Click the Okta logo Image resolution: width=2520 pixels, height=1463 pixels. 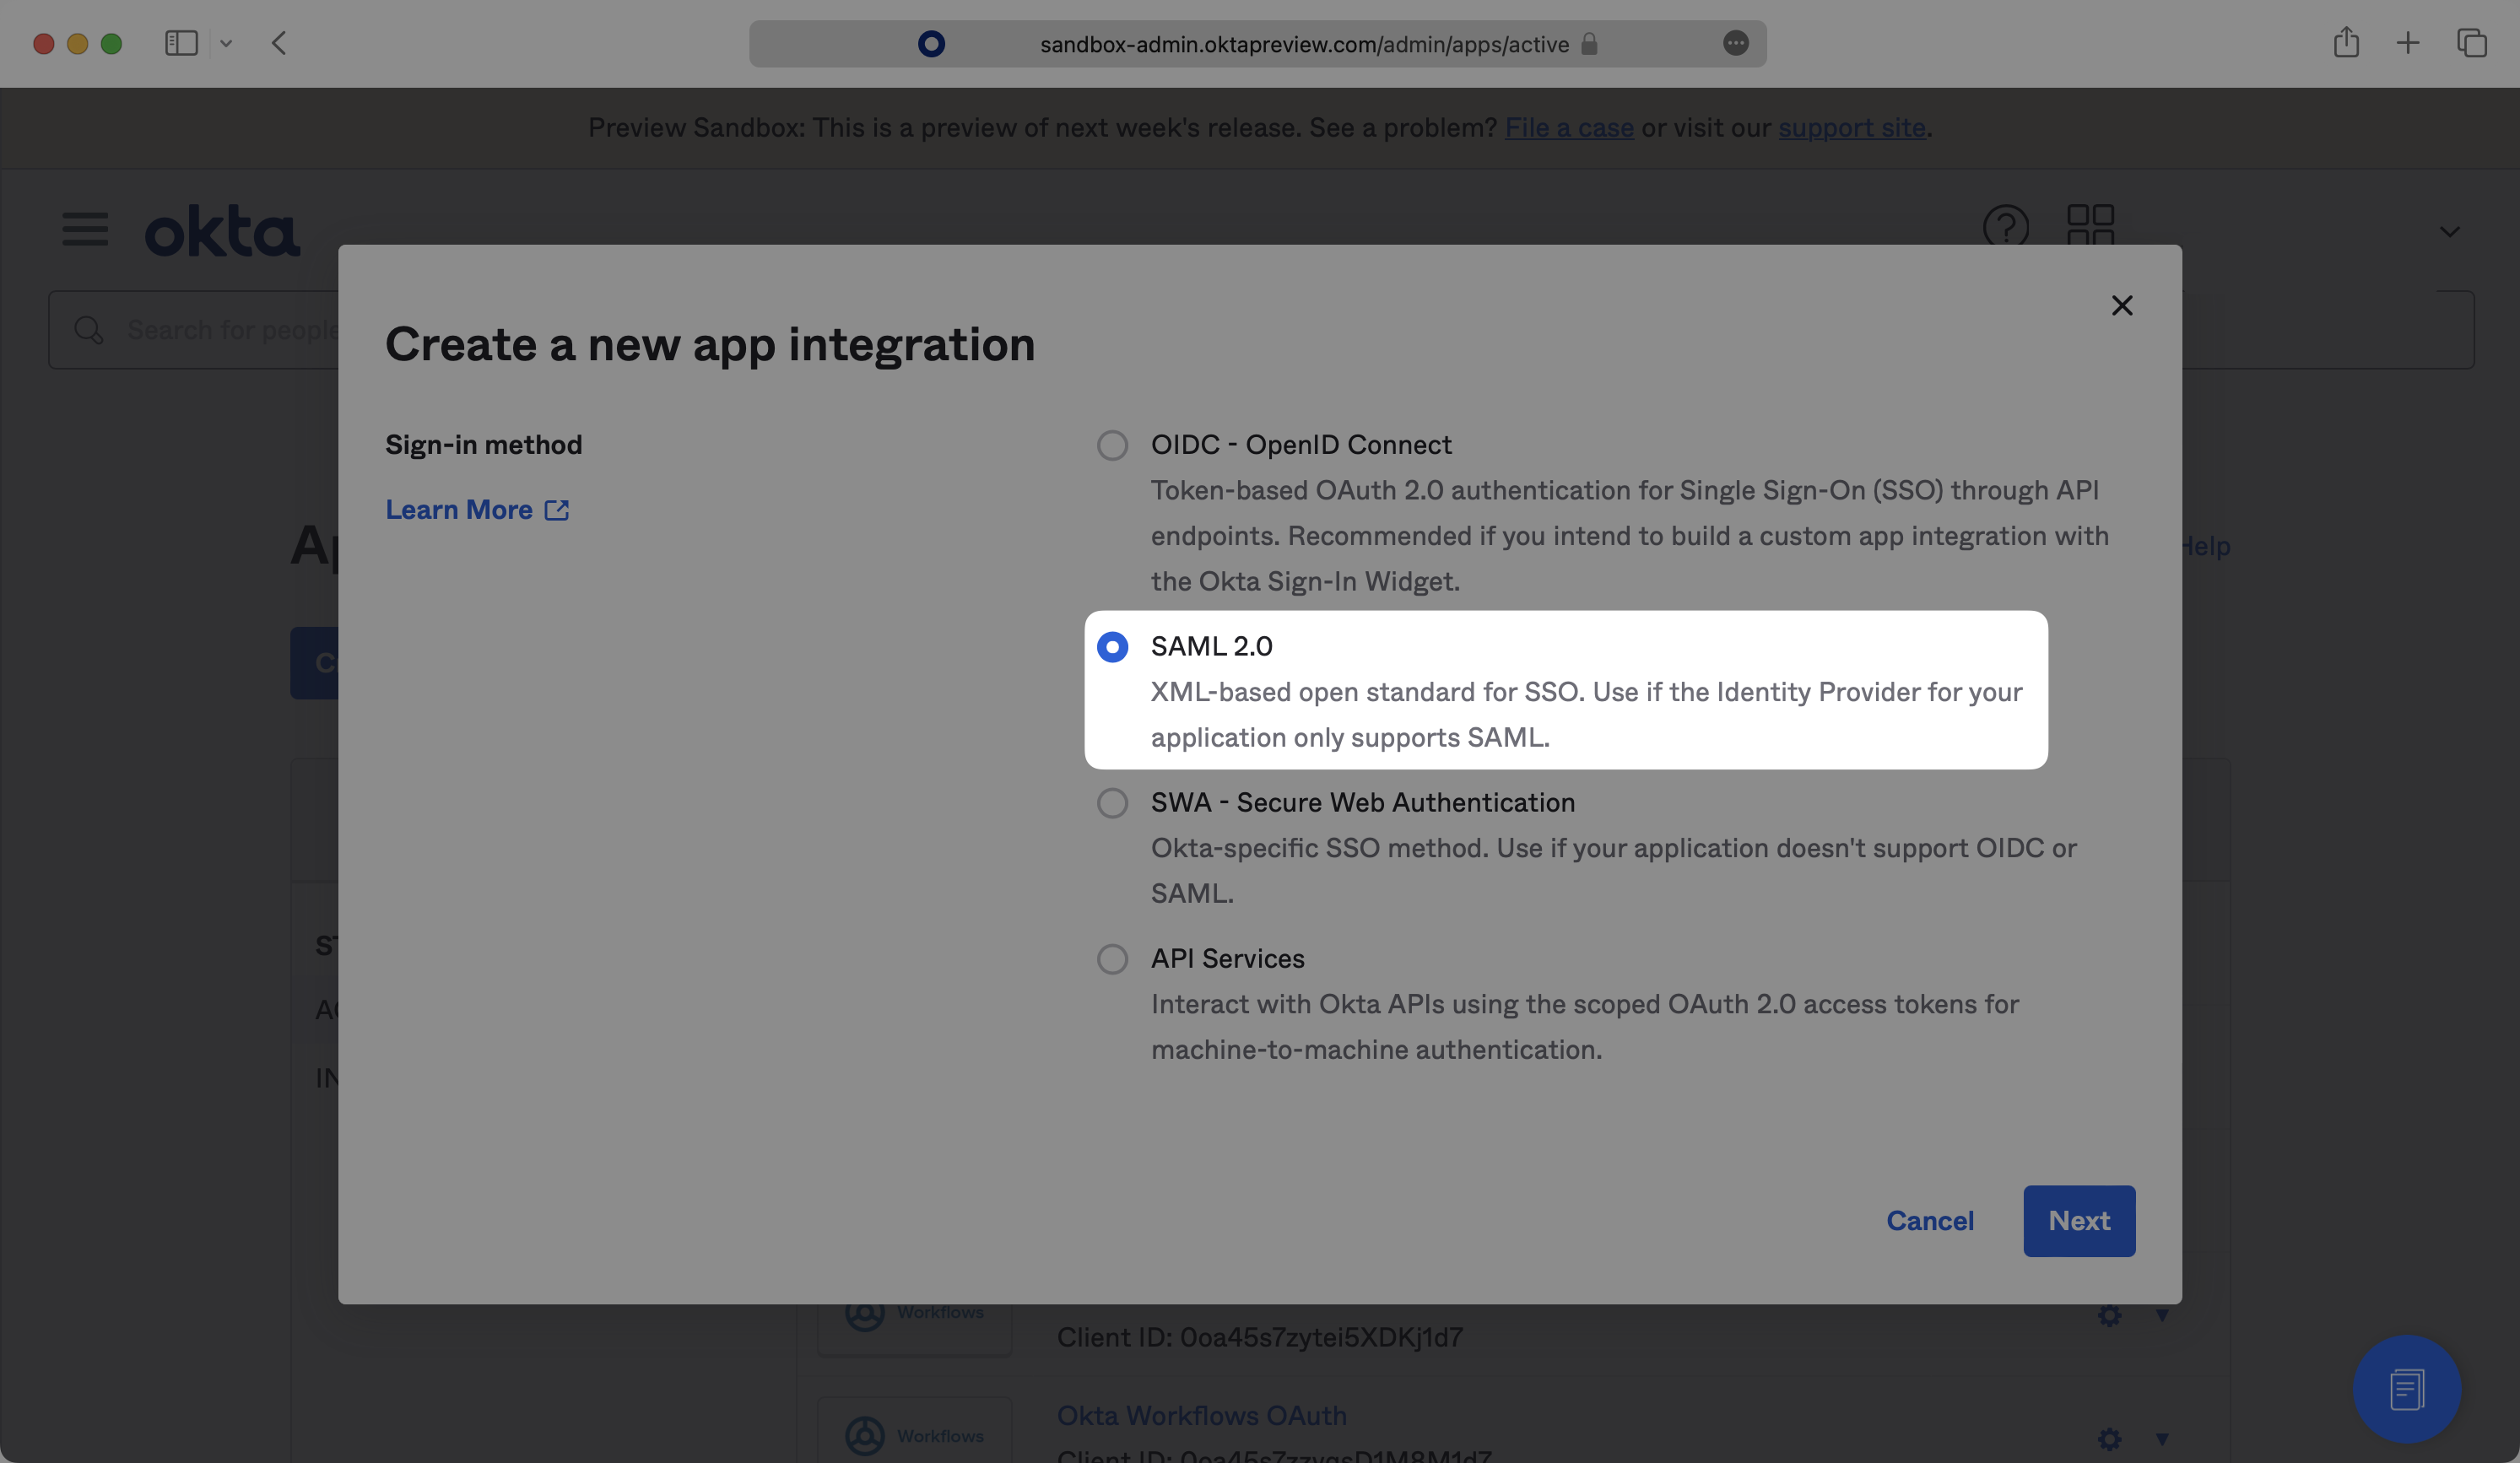click(x=222, y=229)
